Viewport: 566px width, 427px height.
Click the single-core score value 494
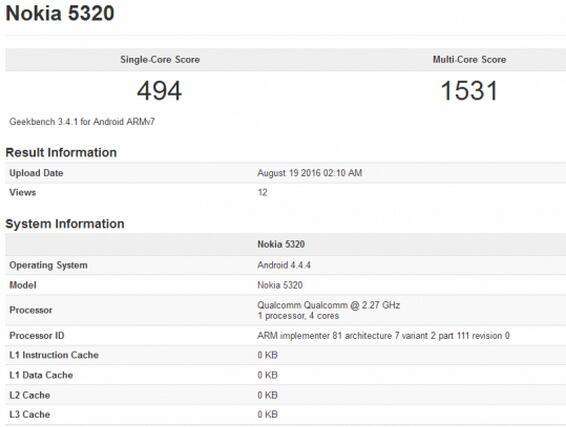tap(159, 91)
